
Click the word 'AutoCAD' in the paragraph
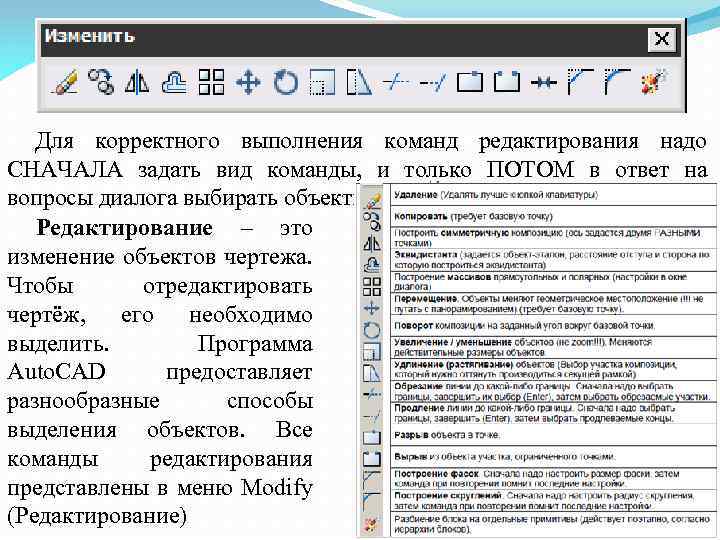[56, 371]
